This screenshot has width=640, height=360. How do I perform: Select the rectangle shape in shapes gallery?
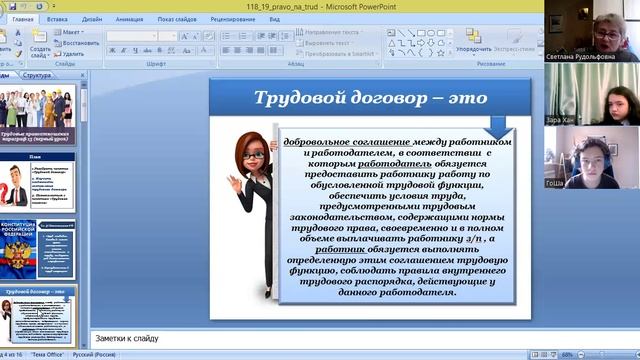[x=421, y=33]
